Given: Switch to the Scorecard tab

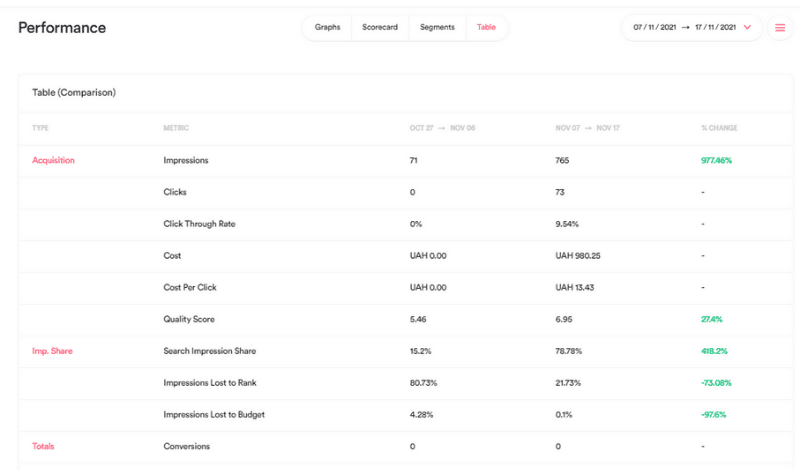Looking at the screenshot, I should point(380,28).
